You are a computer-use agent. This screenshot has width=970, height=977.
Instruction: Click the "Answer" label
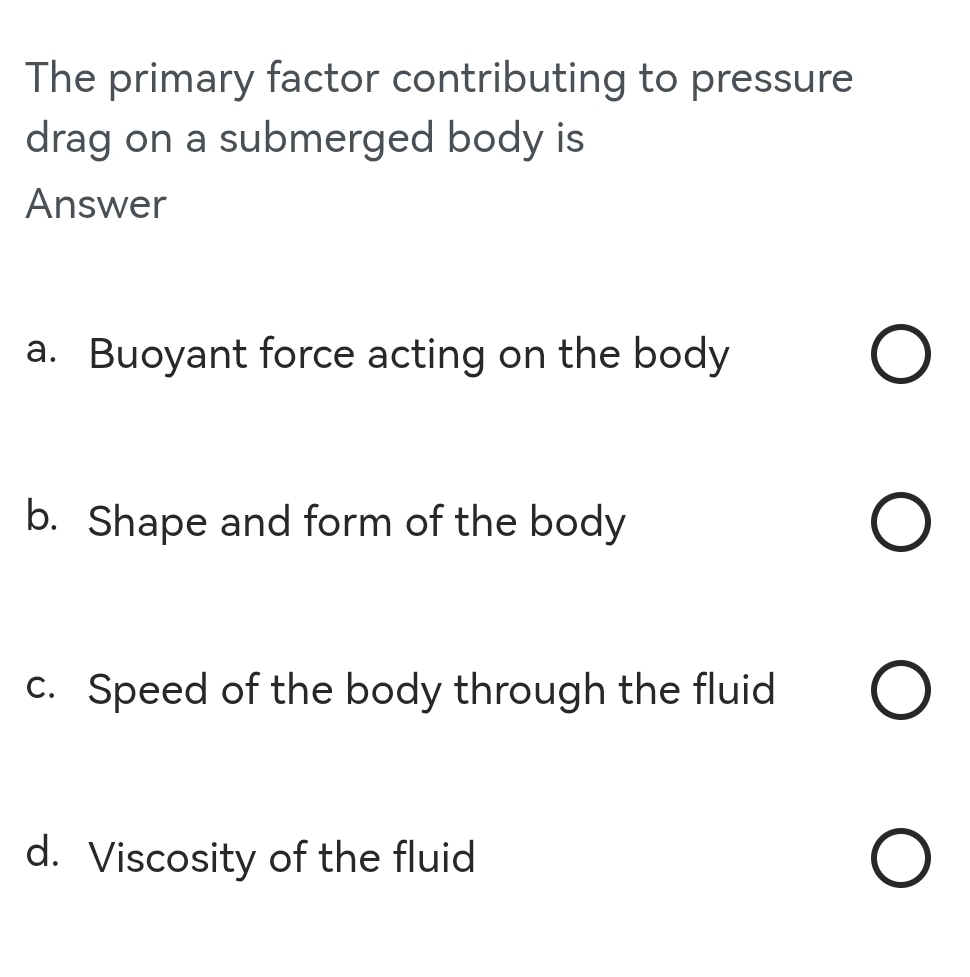click(96, 205)
